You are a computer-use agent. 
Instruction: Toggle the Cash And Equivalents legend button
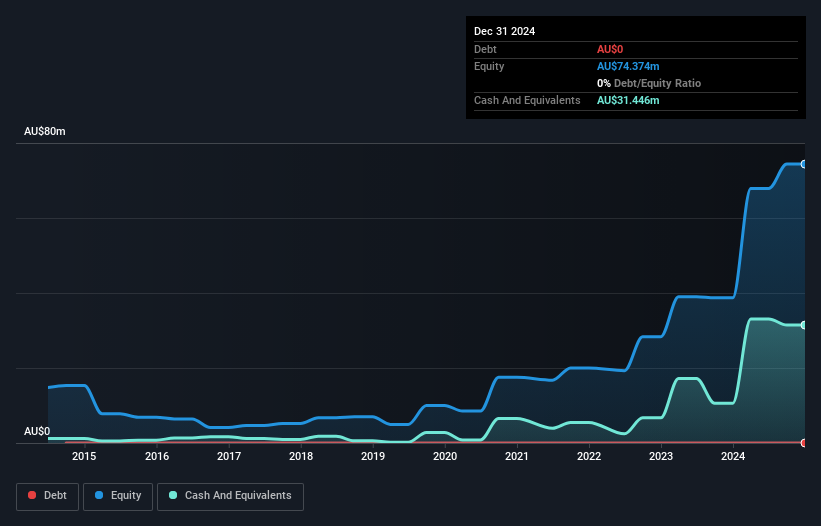click(x=230, y=496)
